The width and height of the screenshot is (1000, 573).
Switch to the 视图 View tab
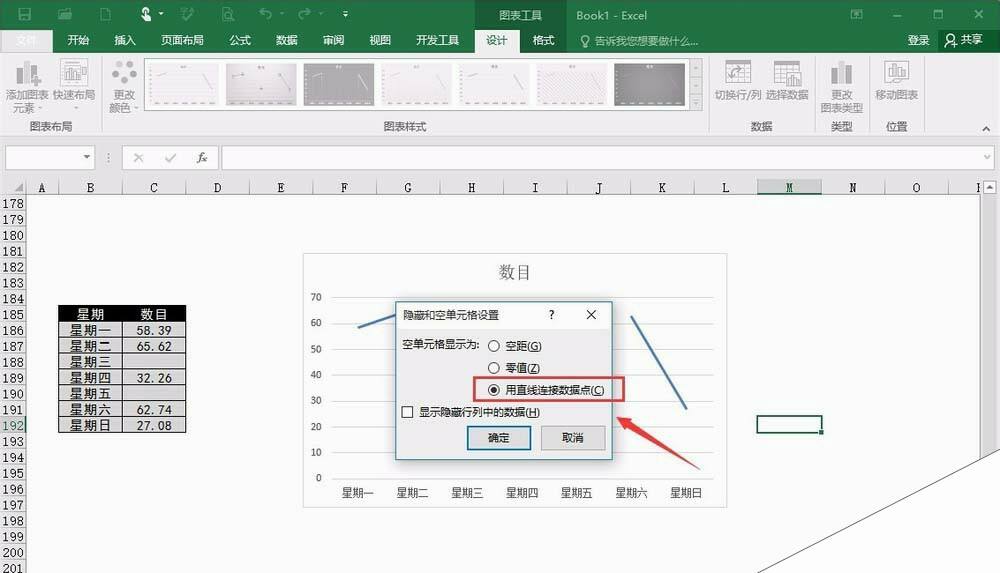(379, 40)
